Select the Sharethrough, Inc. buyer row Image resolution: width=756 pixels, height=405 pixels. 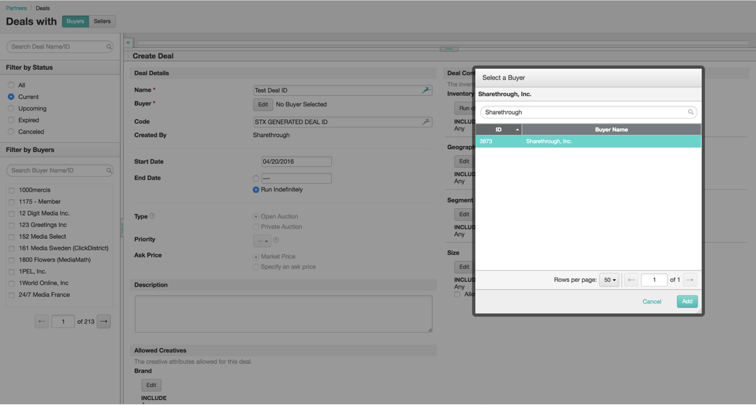(588, 141)
